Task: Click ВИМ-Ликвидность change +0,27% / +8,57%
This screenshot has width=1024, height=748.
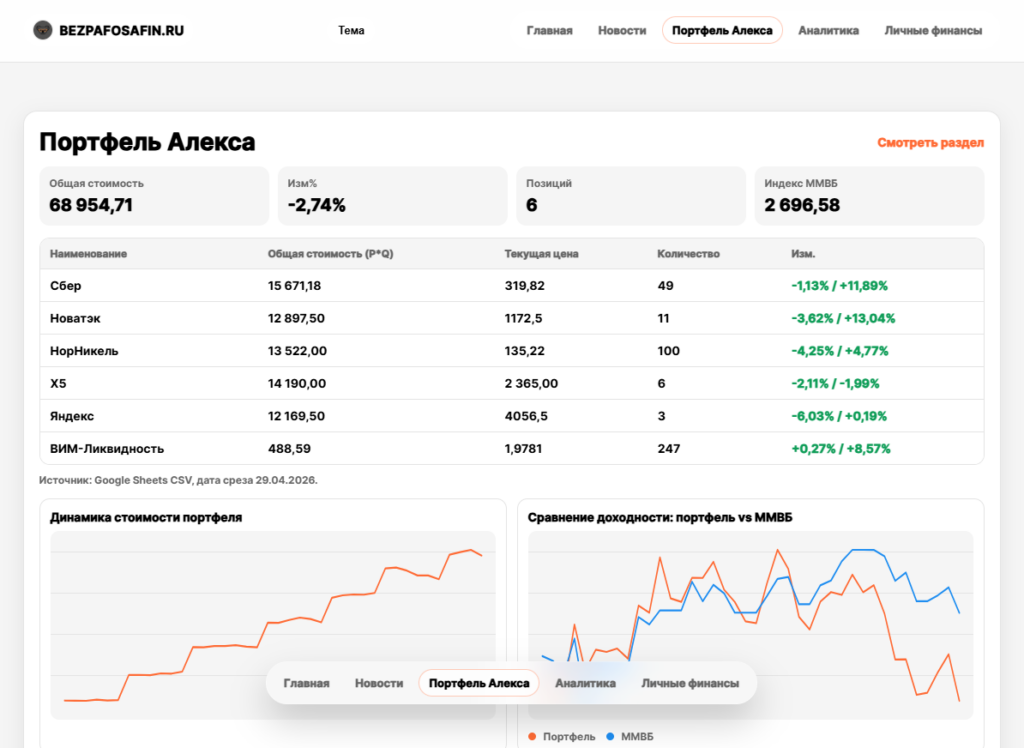Action: [841, 449]
